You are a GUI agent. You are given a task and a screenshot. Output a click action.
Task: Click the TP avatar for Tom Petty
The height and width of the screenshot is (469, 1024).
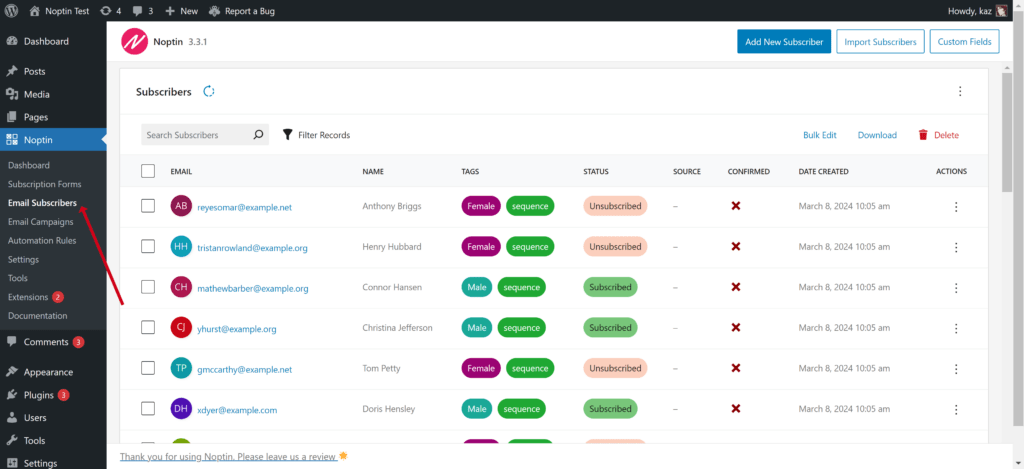[181, 368]
